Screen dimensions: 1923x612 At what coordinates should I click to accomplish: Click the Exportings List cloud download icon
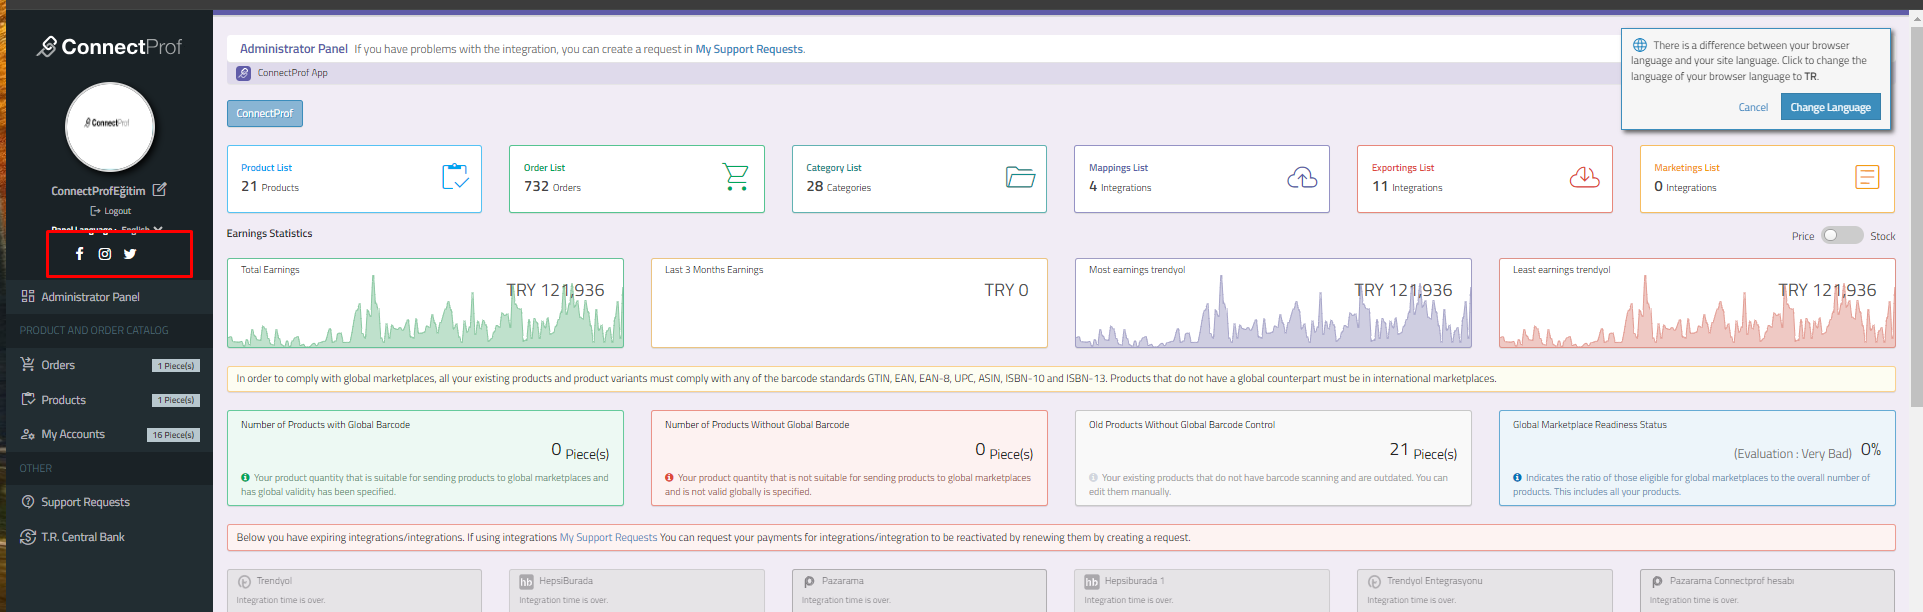pos(1584,178)
